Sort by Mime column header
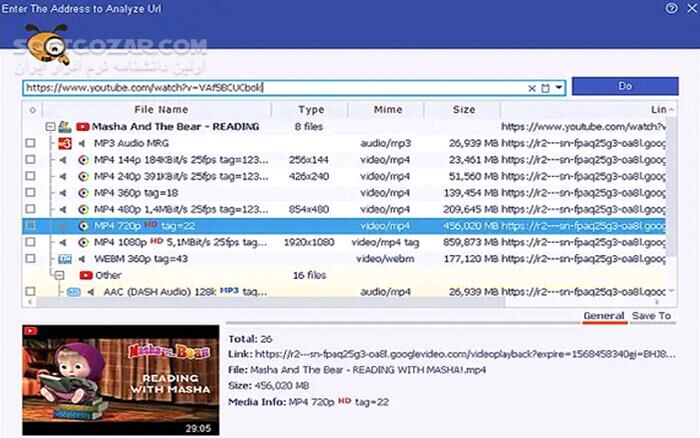700x438 pixels. pyautogui.click(x=388, y=110)
